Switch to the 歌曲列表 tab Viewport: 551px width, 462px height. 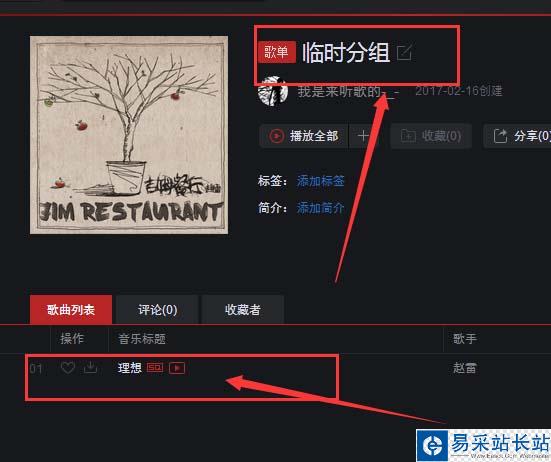[71, 310]
